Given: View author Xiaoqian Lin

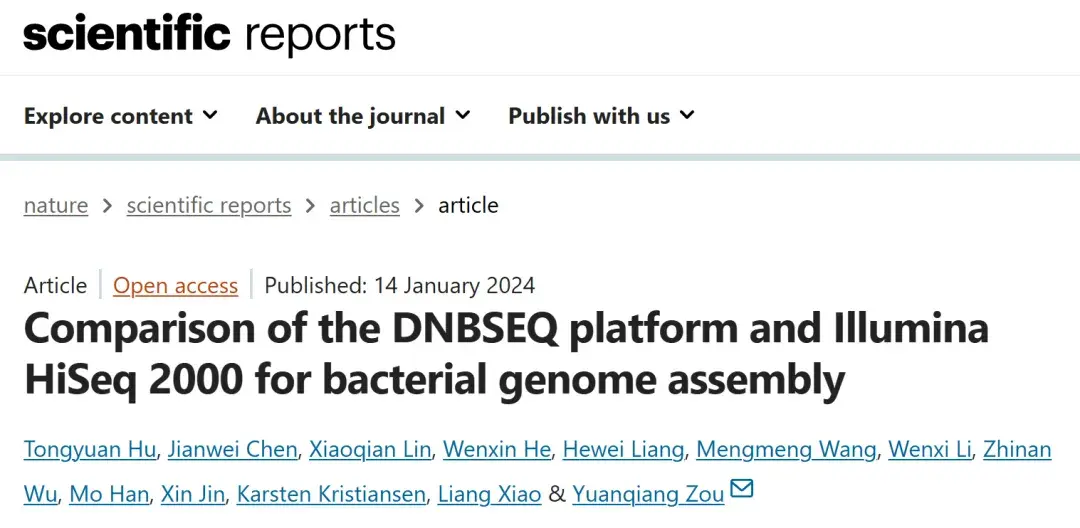Looking at the screenshot, I should click(x=370, y=450).
